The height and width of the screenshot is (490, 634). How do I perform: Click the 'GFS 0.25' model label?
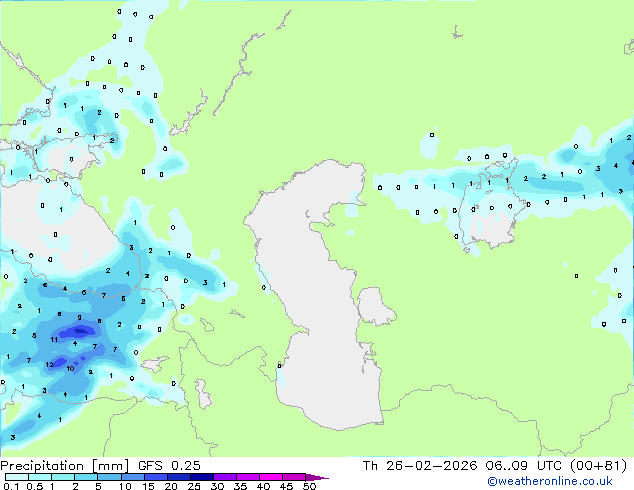(x=169, y=466)
